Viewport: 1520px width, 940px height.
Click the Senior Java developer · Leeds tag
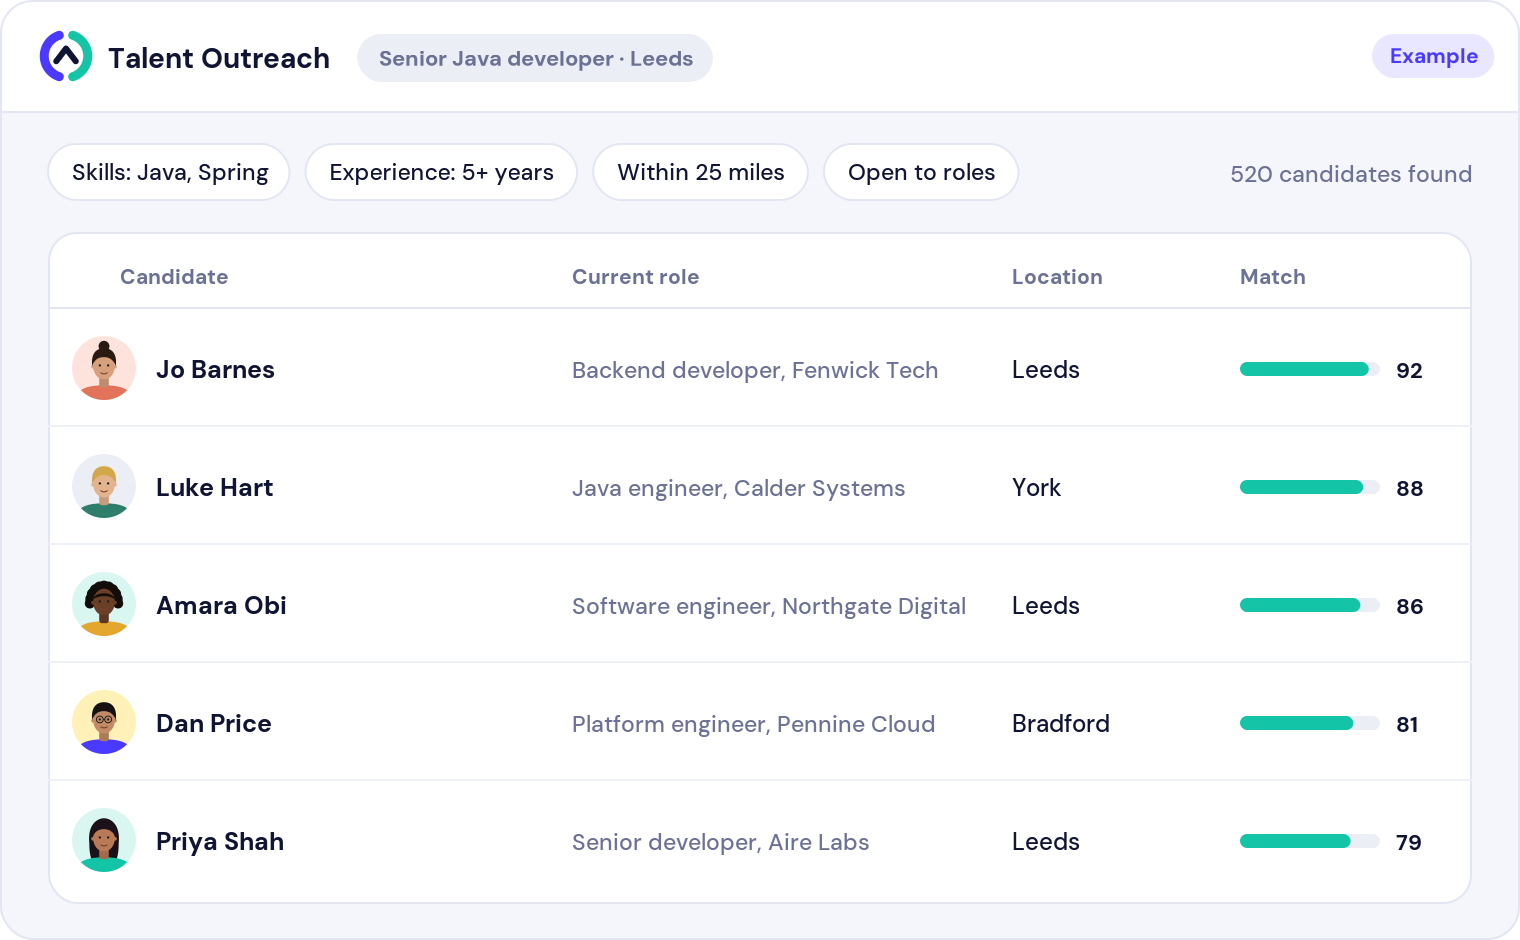click(535, 58)
